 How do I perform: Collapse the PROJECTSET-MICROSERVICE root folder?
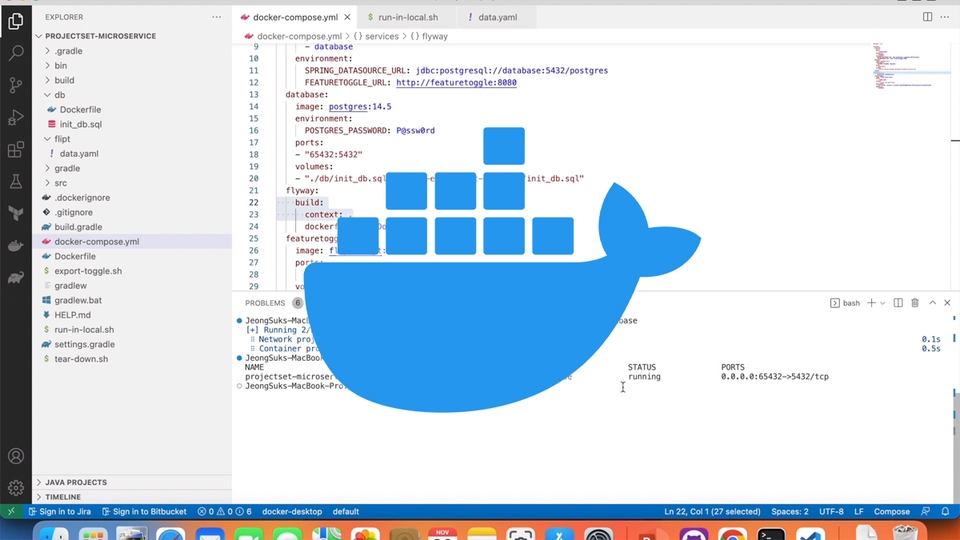coord(100,36)
